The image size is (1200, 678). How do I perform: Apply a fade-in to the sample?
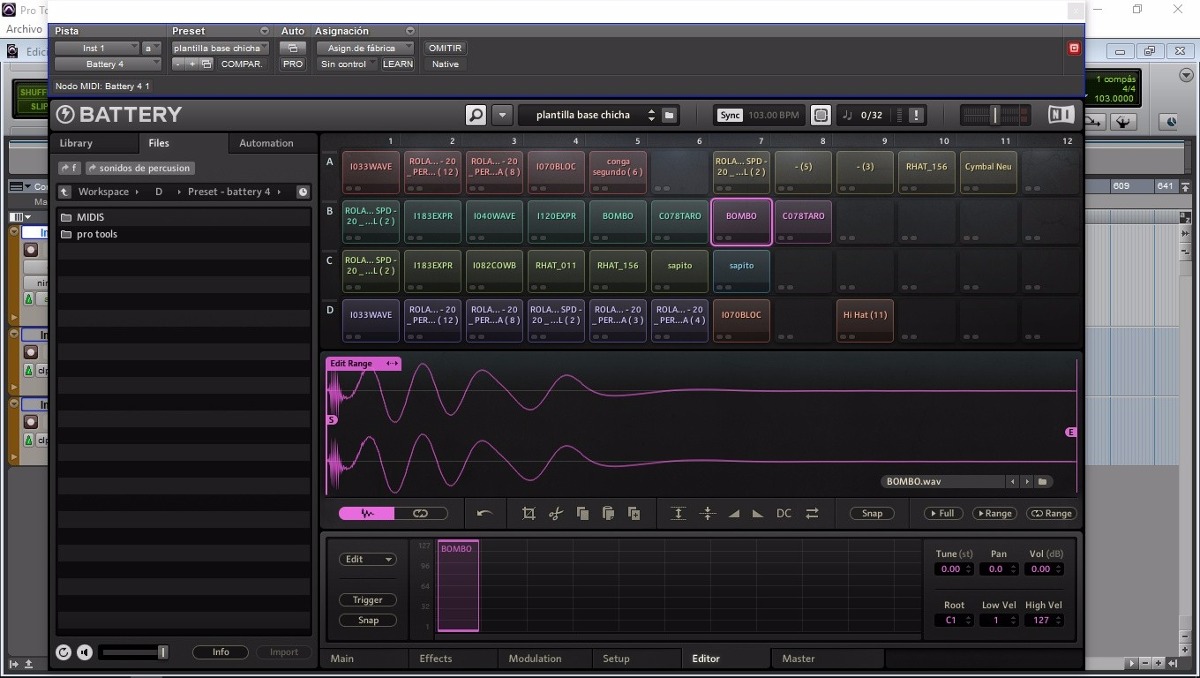pyautogui.click(x=734, y=513)
